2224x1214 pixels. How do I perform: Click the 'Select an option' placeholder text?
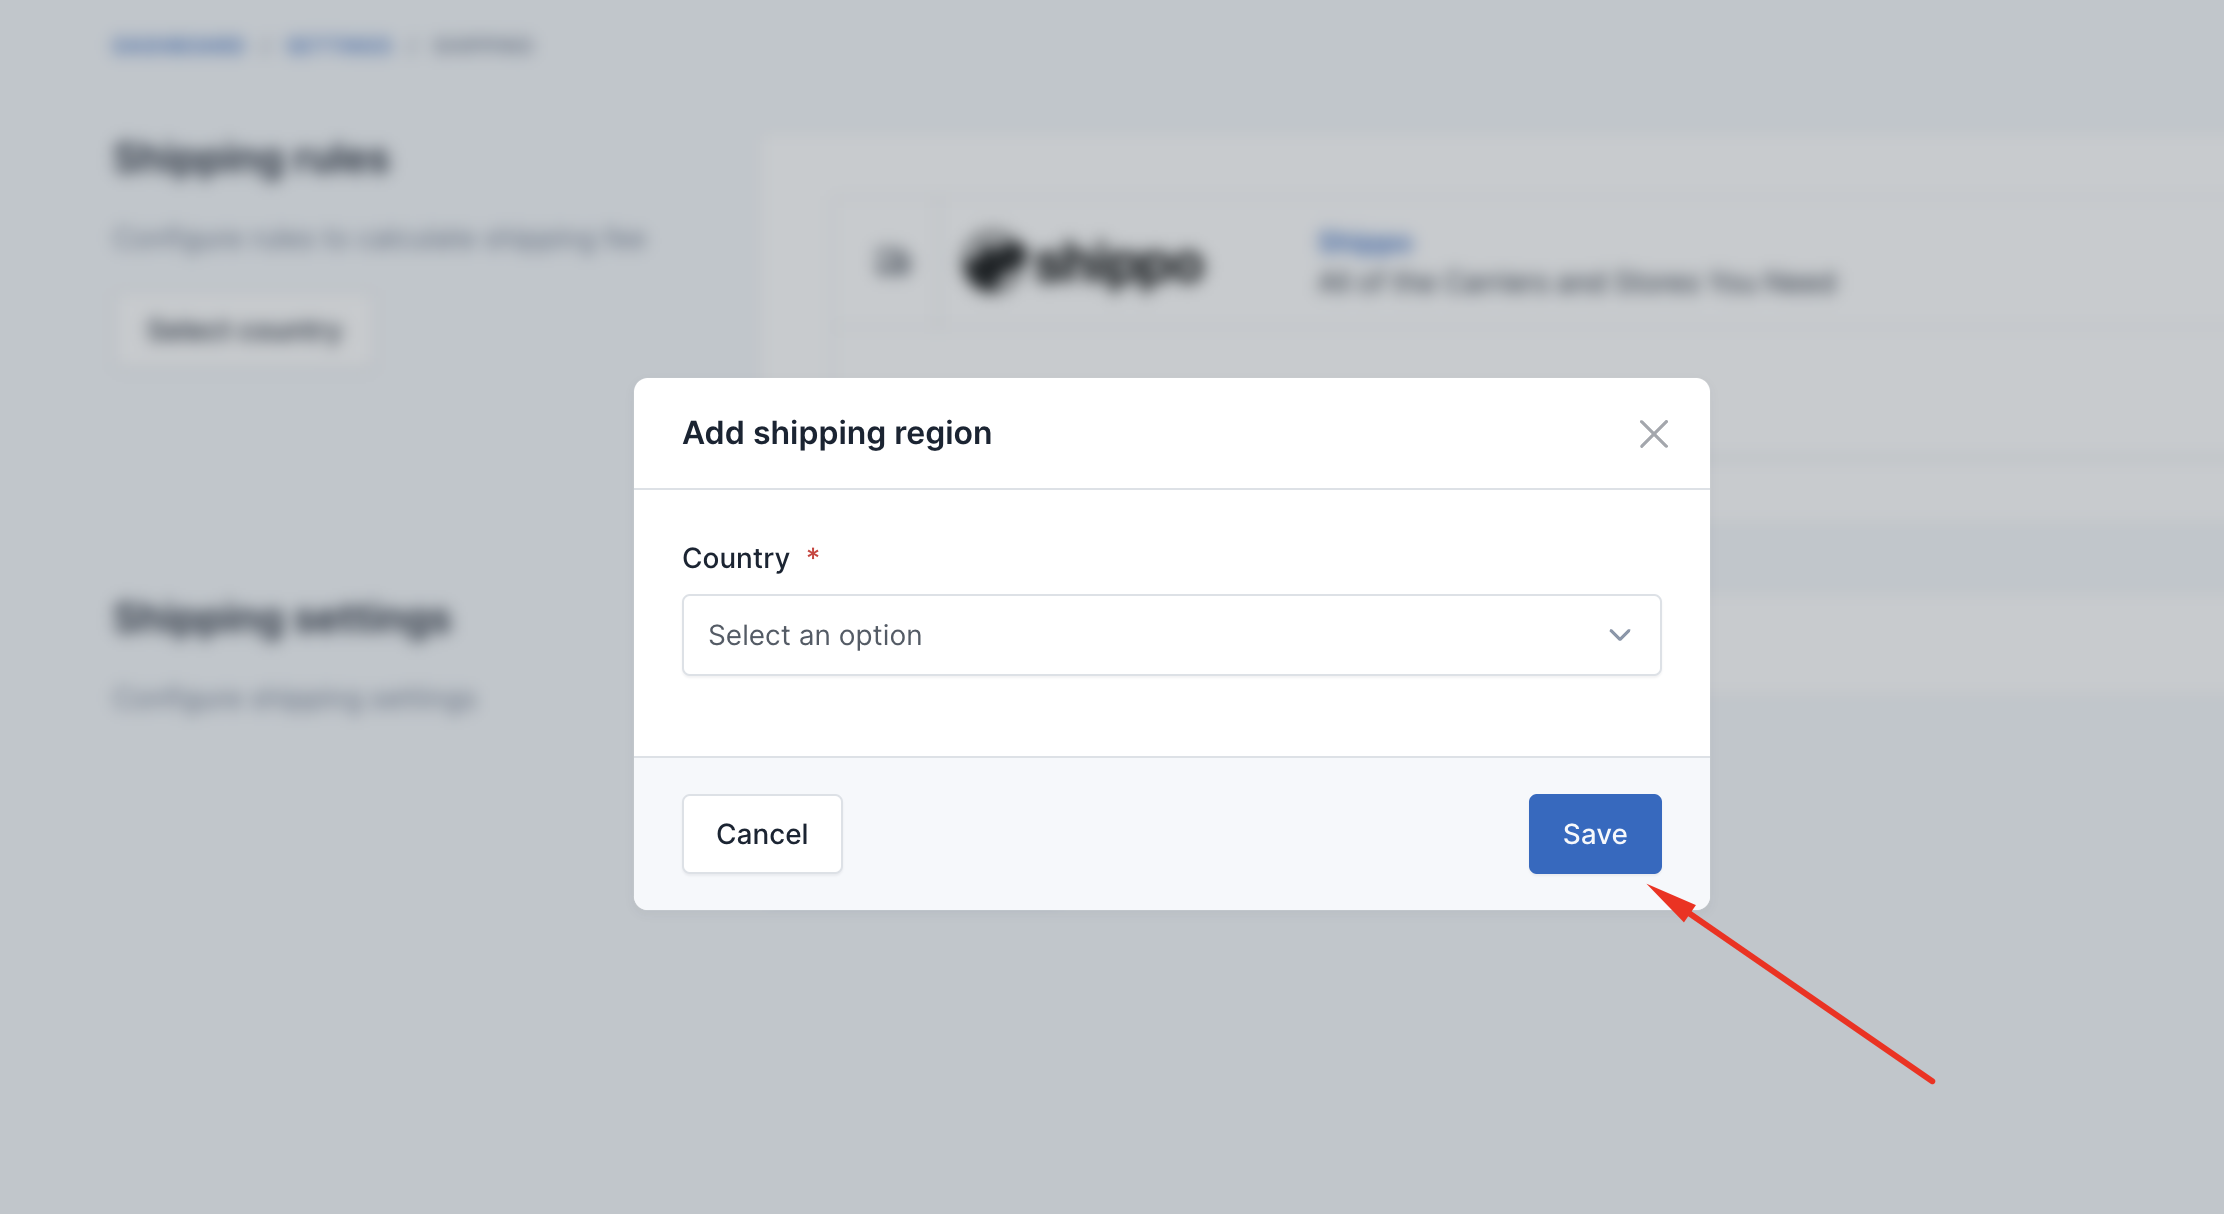click(815, 635)
